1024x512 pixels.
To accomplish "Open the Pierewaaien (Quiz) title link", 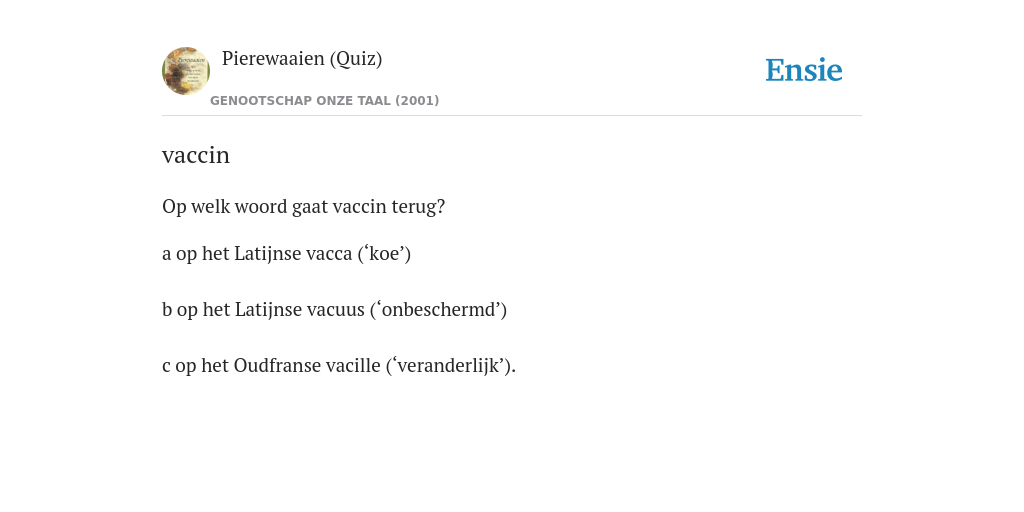I will point(302,59).
